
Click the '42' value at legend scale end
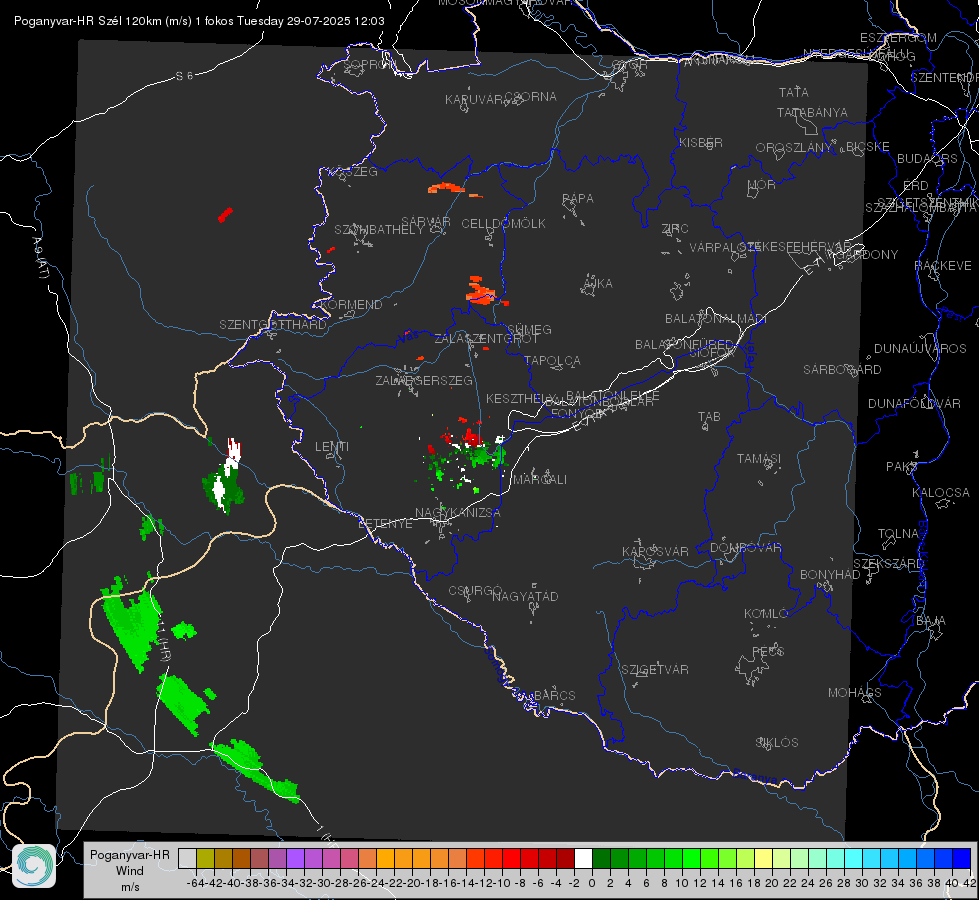(x=969, y=883)
